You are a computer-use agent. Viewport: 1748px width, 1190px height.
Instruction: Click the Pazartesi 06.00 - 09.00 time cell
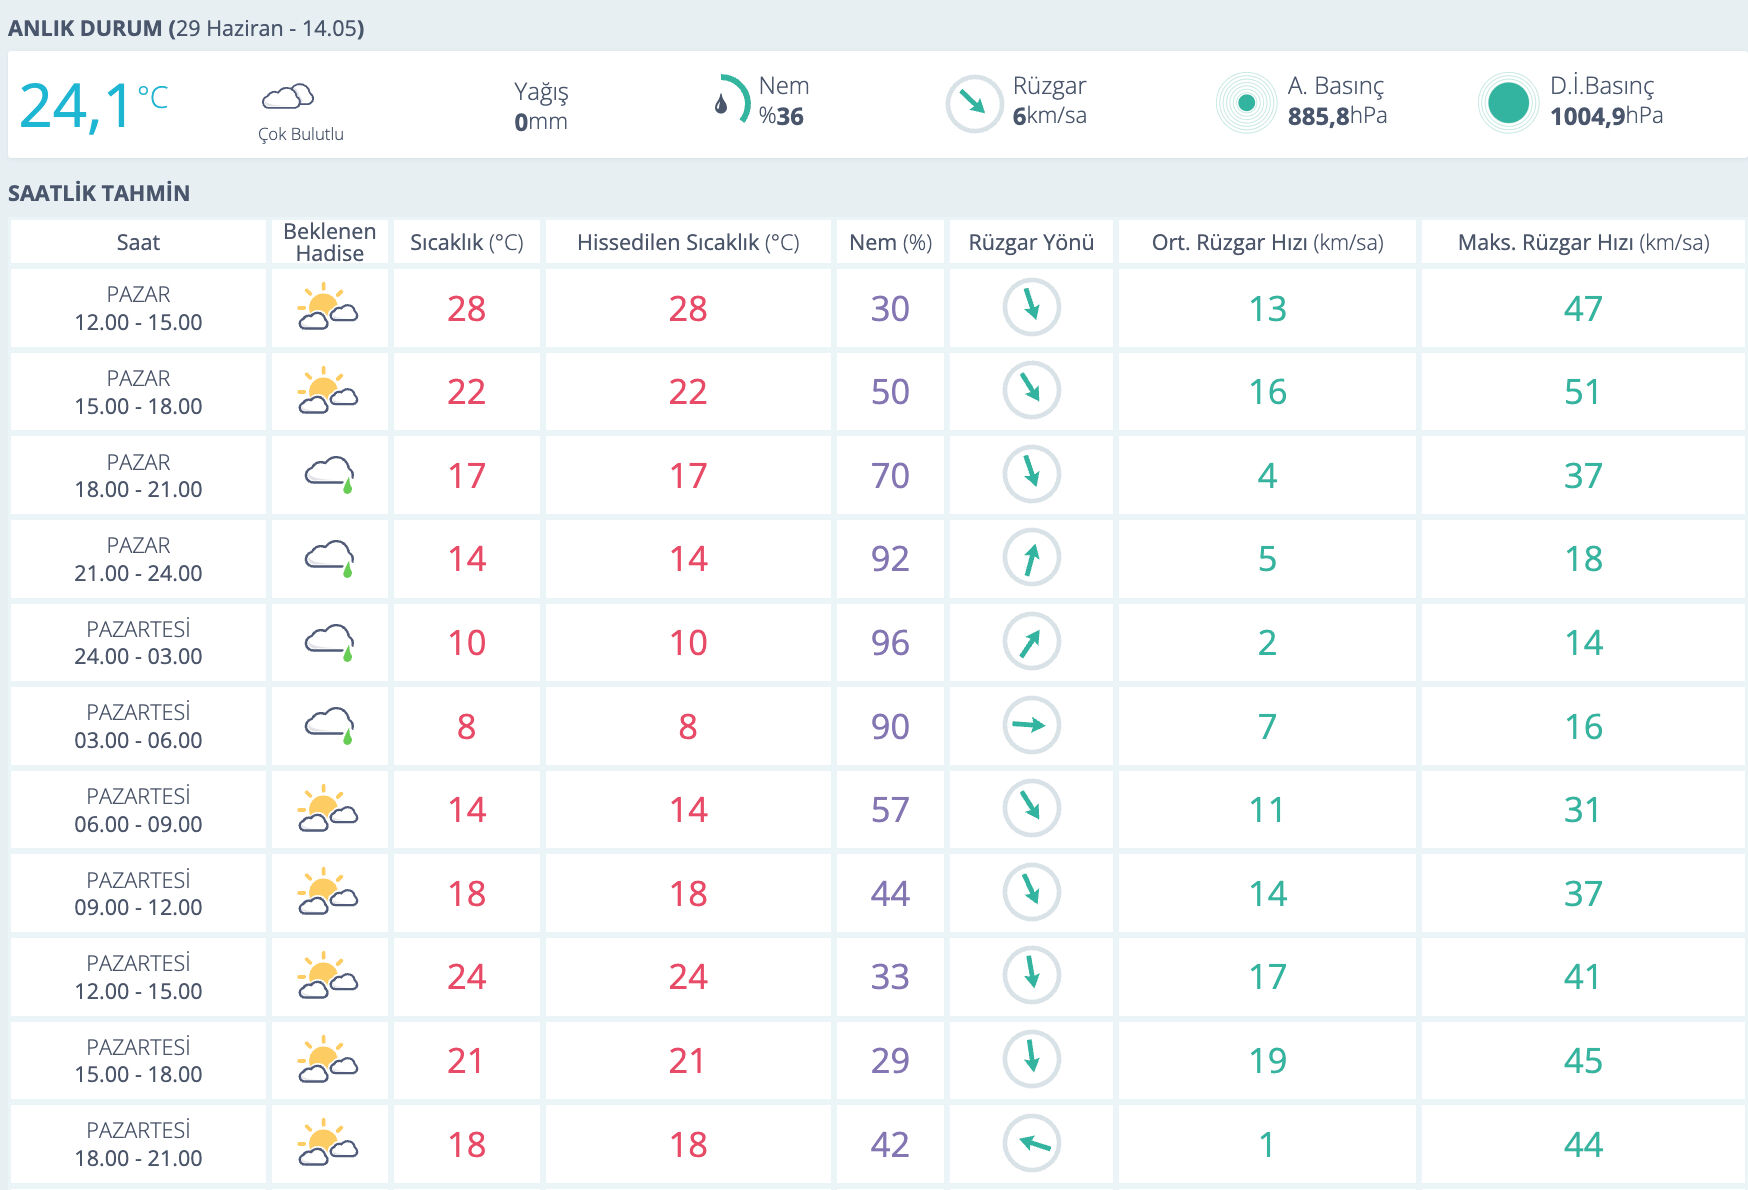pyautogui.click(x=138, y=810)
